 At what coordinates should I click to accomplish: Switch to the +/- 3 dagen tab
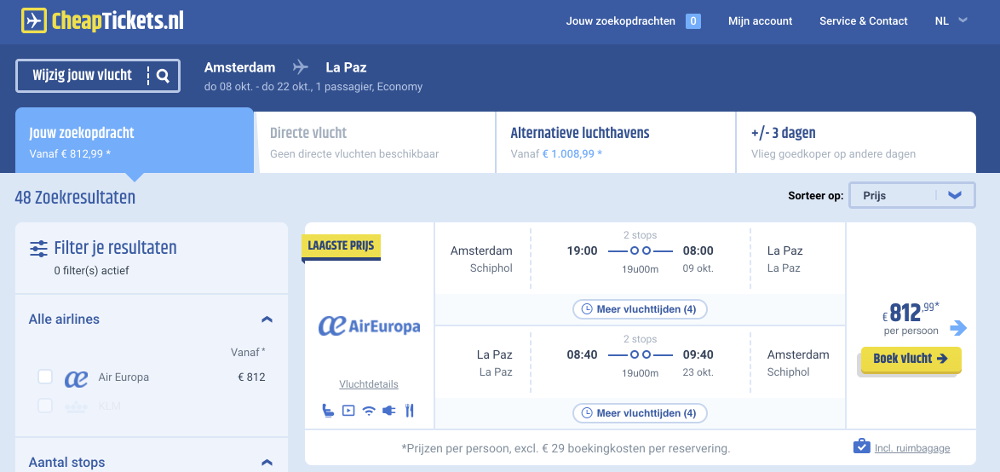(856, 142)
